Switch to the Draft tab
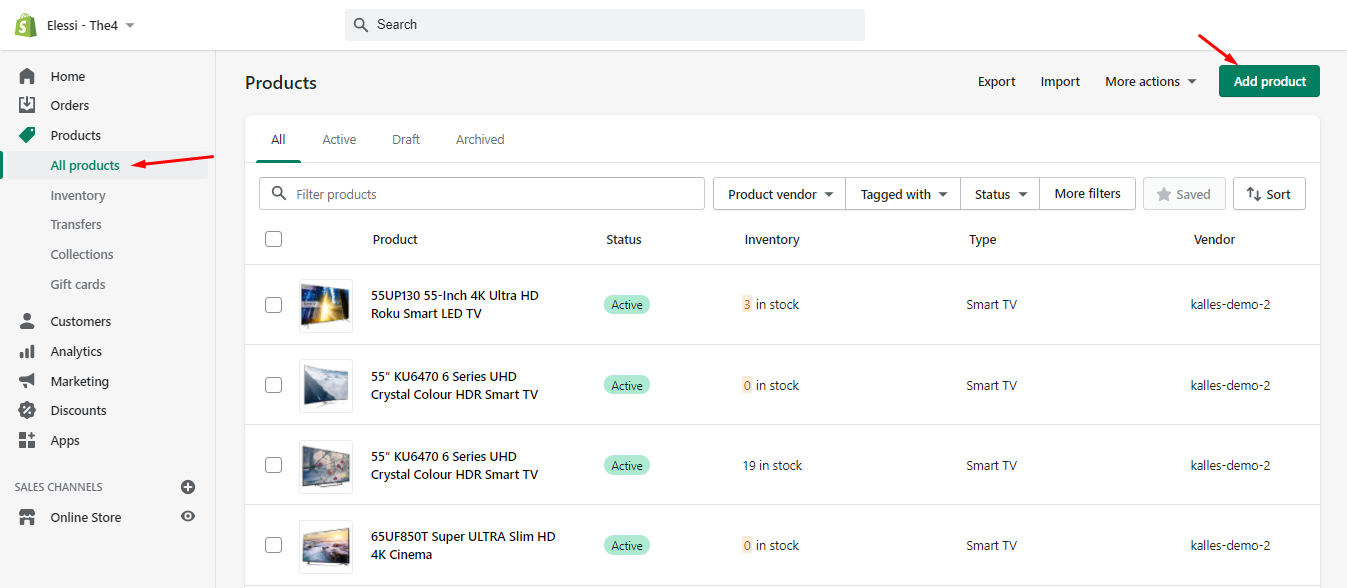 406,139
